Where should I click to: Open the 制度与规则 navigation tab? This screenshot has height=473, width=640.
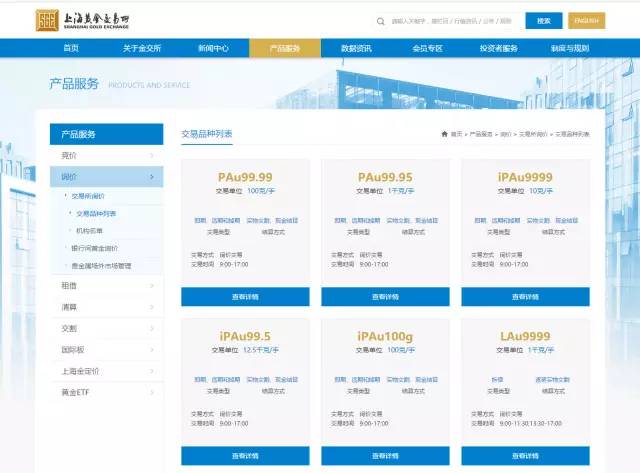[x=570, y=48]
